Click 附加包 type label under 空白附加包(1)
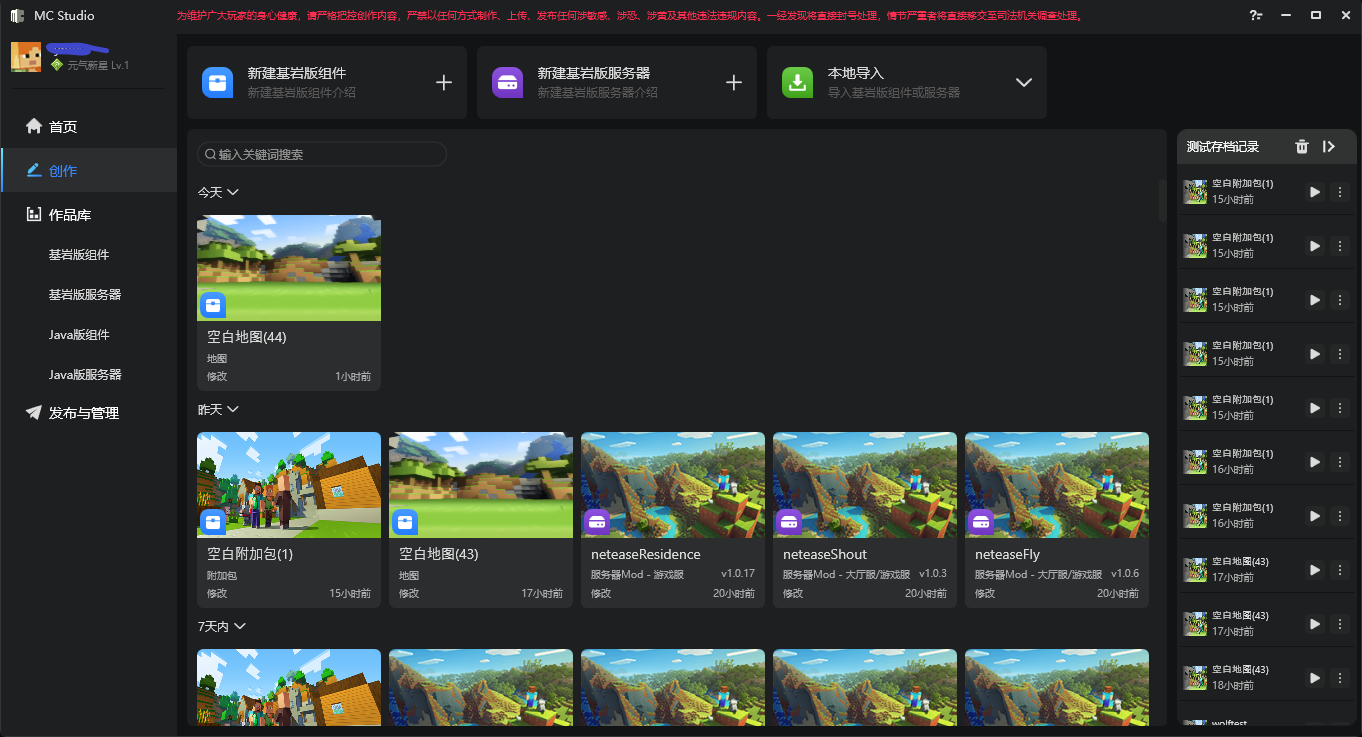This screenshot has height=737, width=1362. [x=222, y=576]
